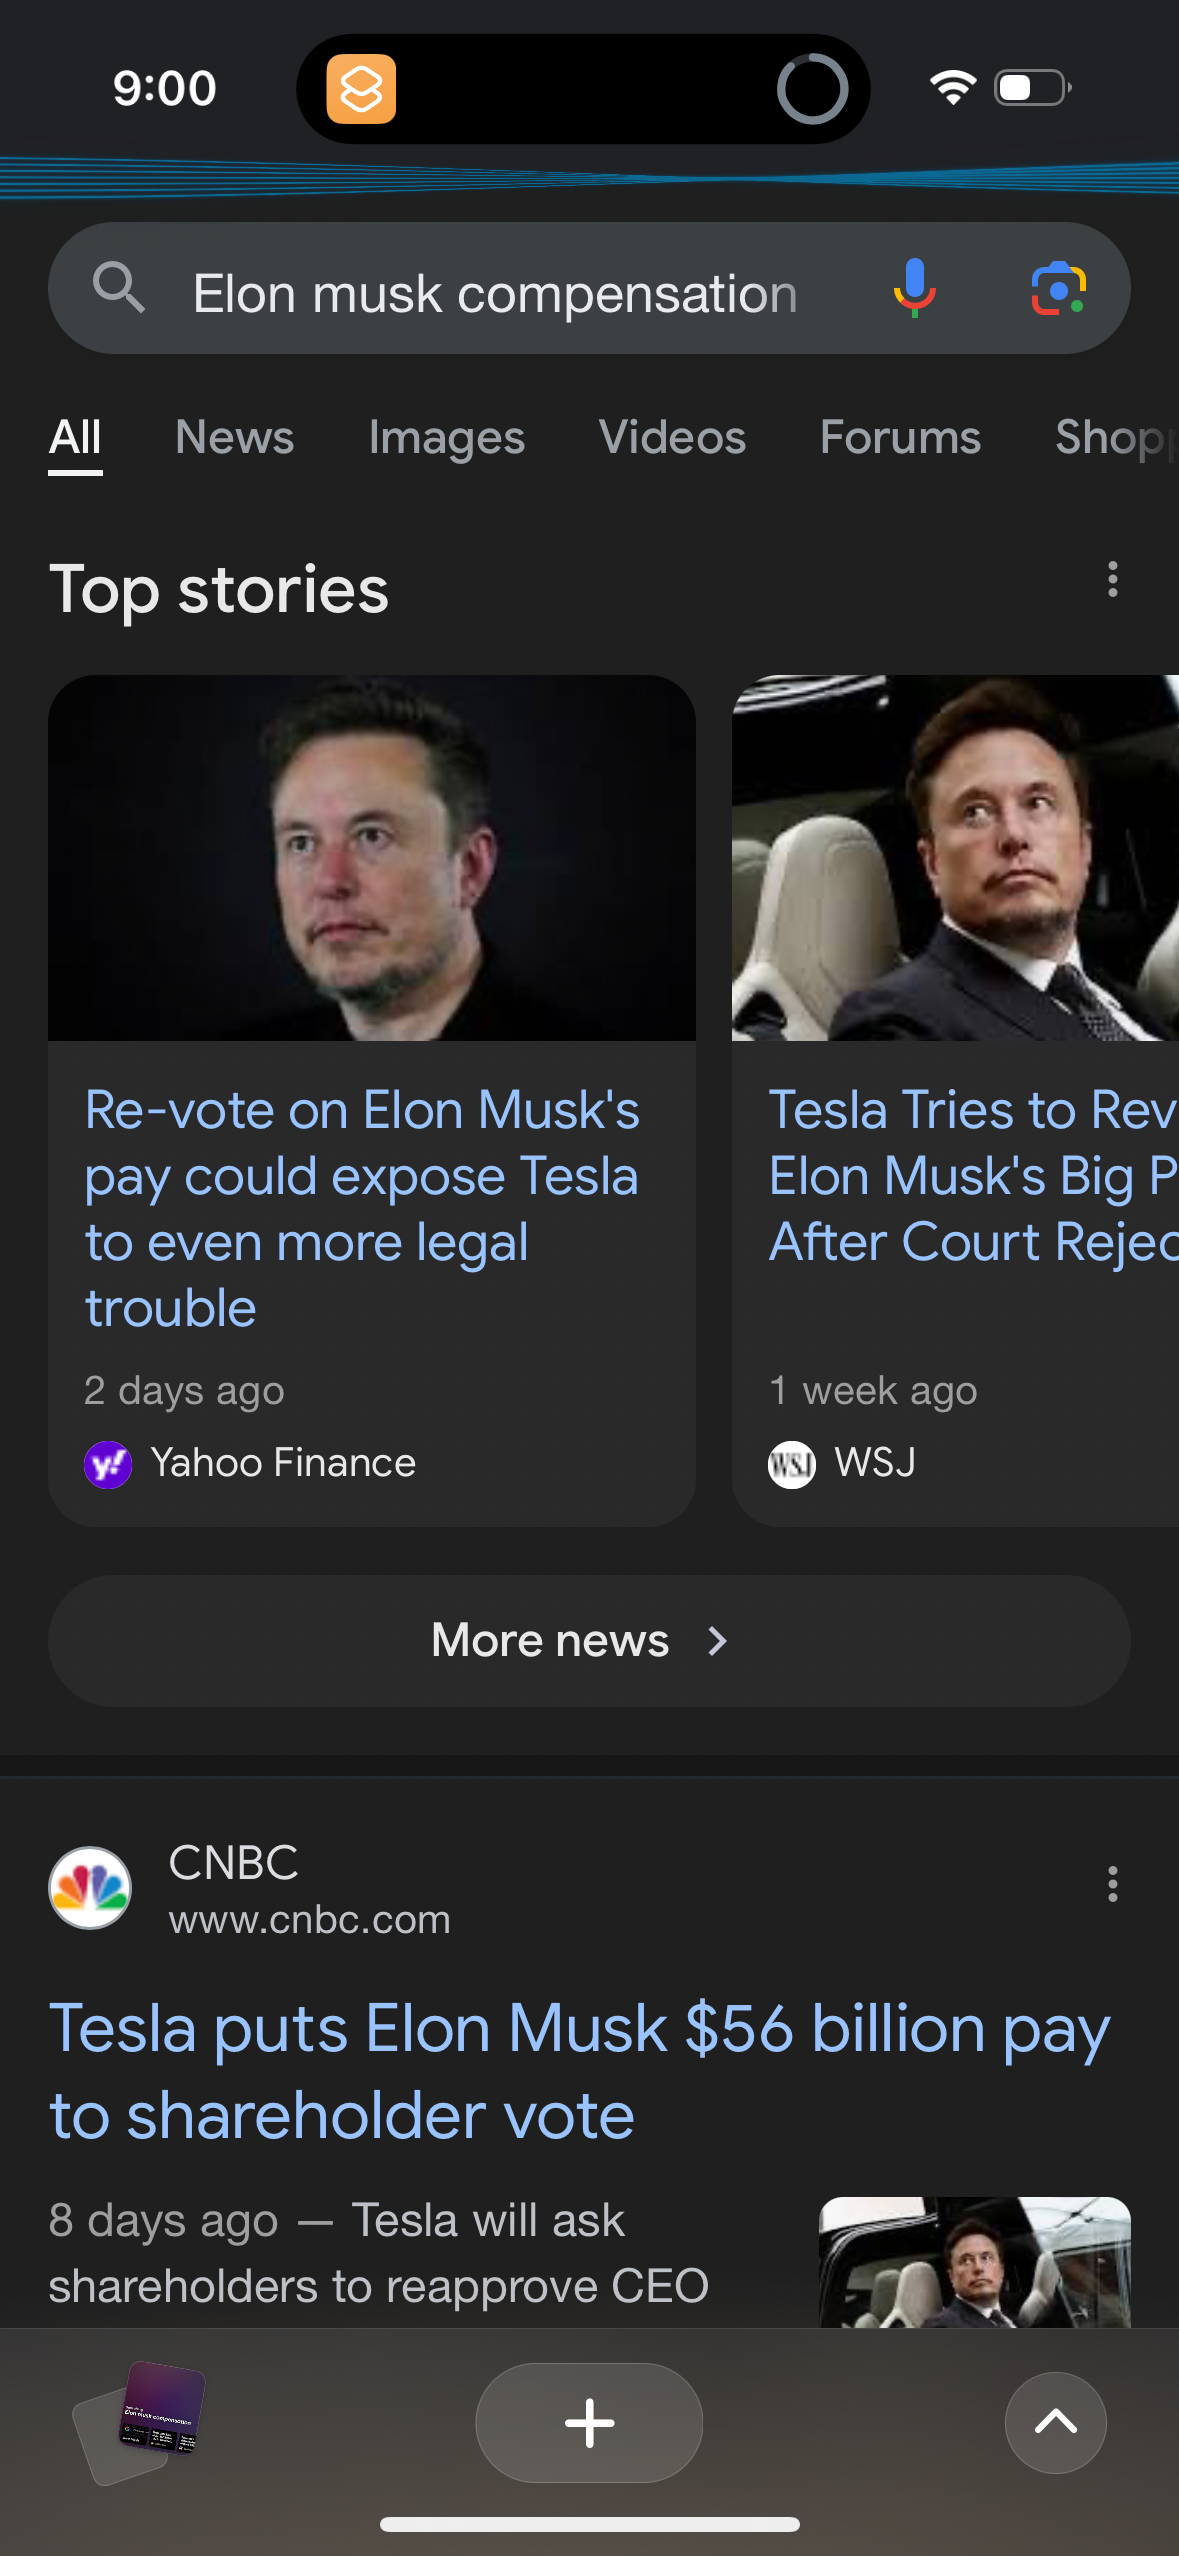Open Google Lens camera search
Viewport: 1179px width, 2556px height.
(1058, 288)
